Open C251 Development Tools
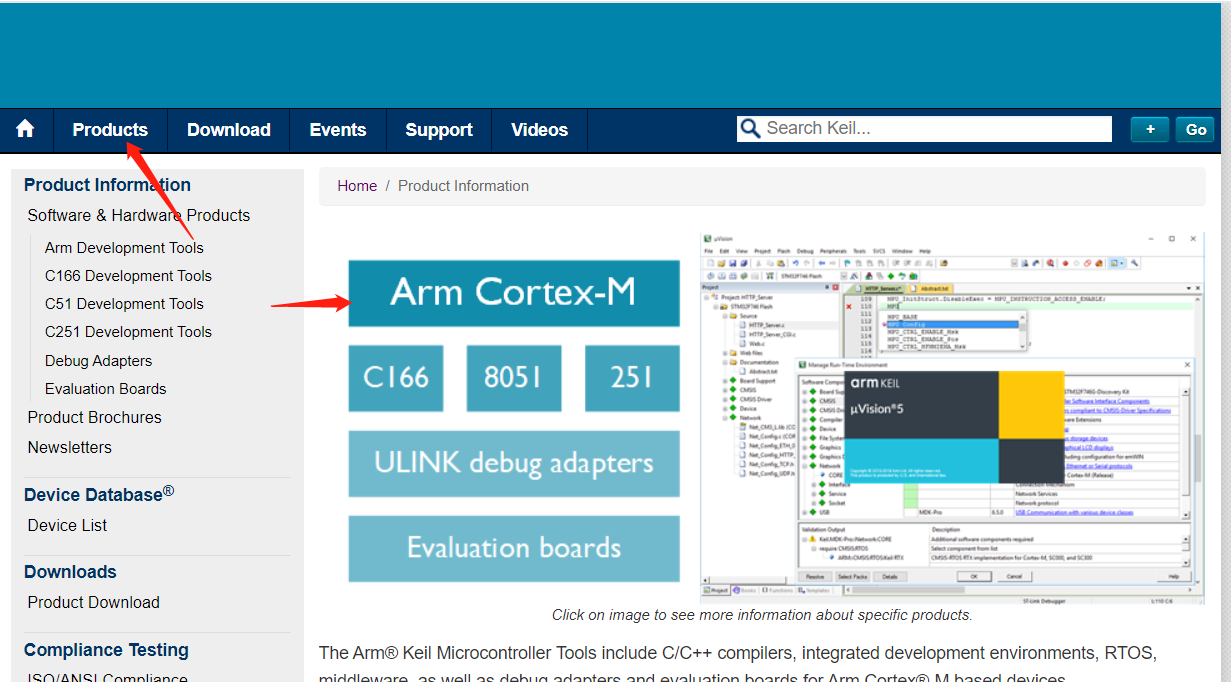The width and height of the screenshot is (1231, 682). point(128,332)
